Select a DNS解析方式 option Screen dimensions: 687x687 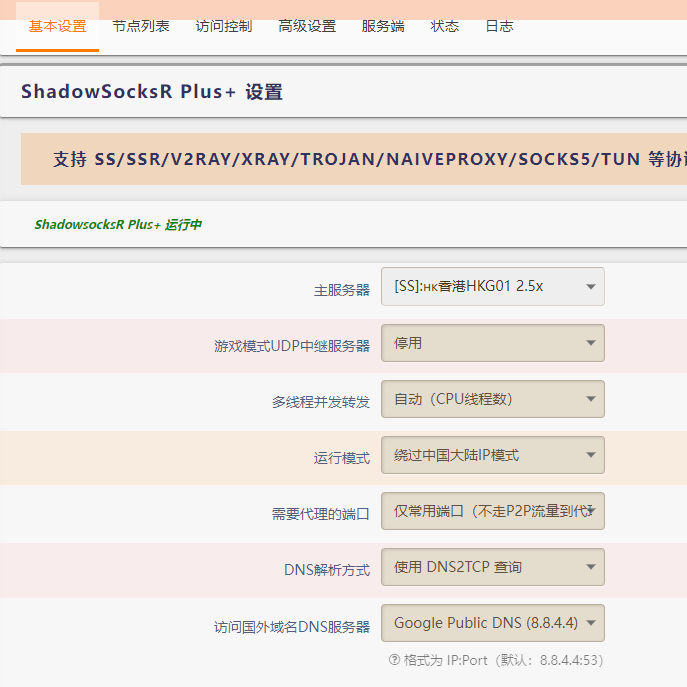493,567
